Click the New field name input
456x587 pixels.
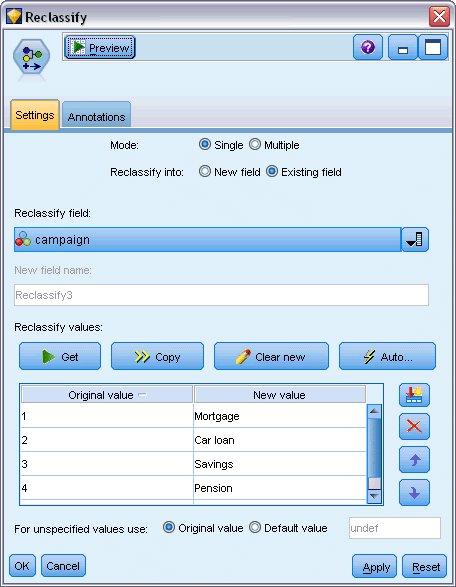221,295
